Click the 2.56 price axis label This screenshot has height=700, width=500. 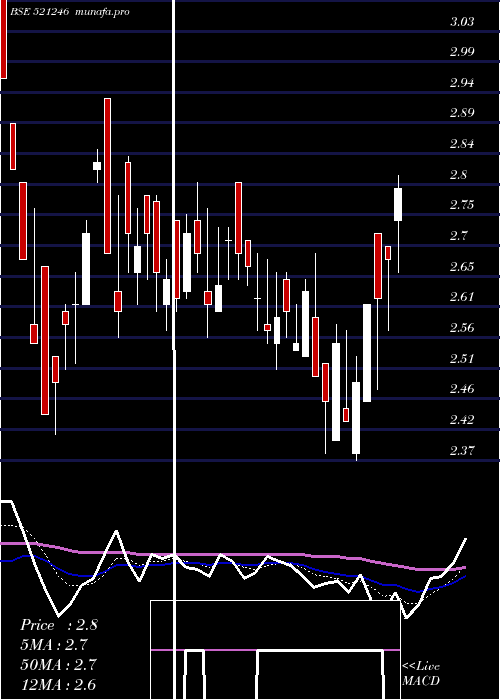[x=462, y=328]
